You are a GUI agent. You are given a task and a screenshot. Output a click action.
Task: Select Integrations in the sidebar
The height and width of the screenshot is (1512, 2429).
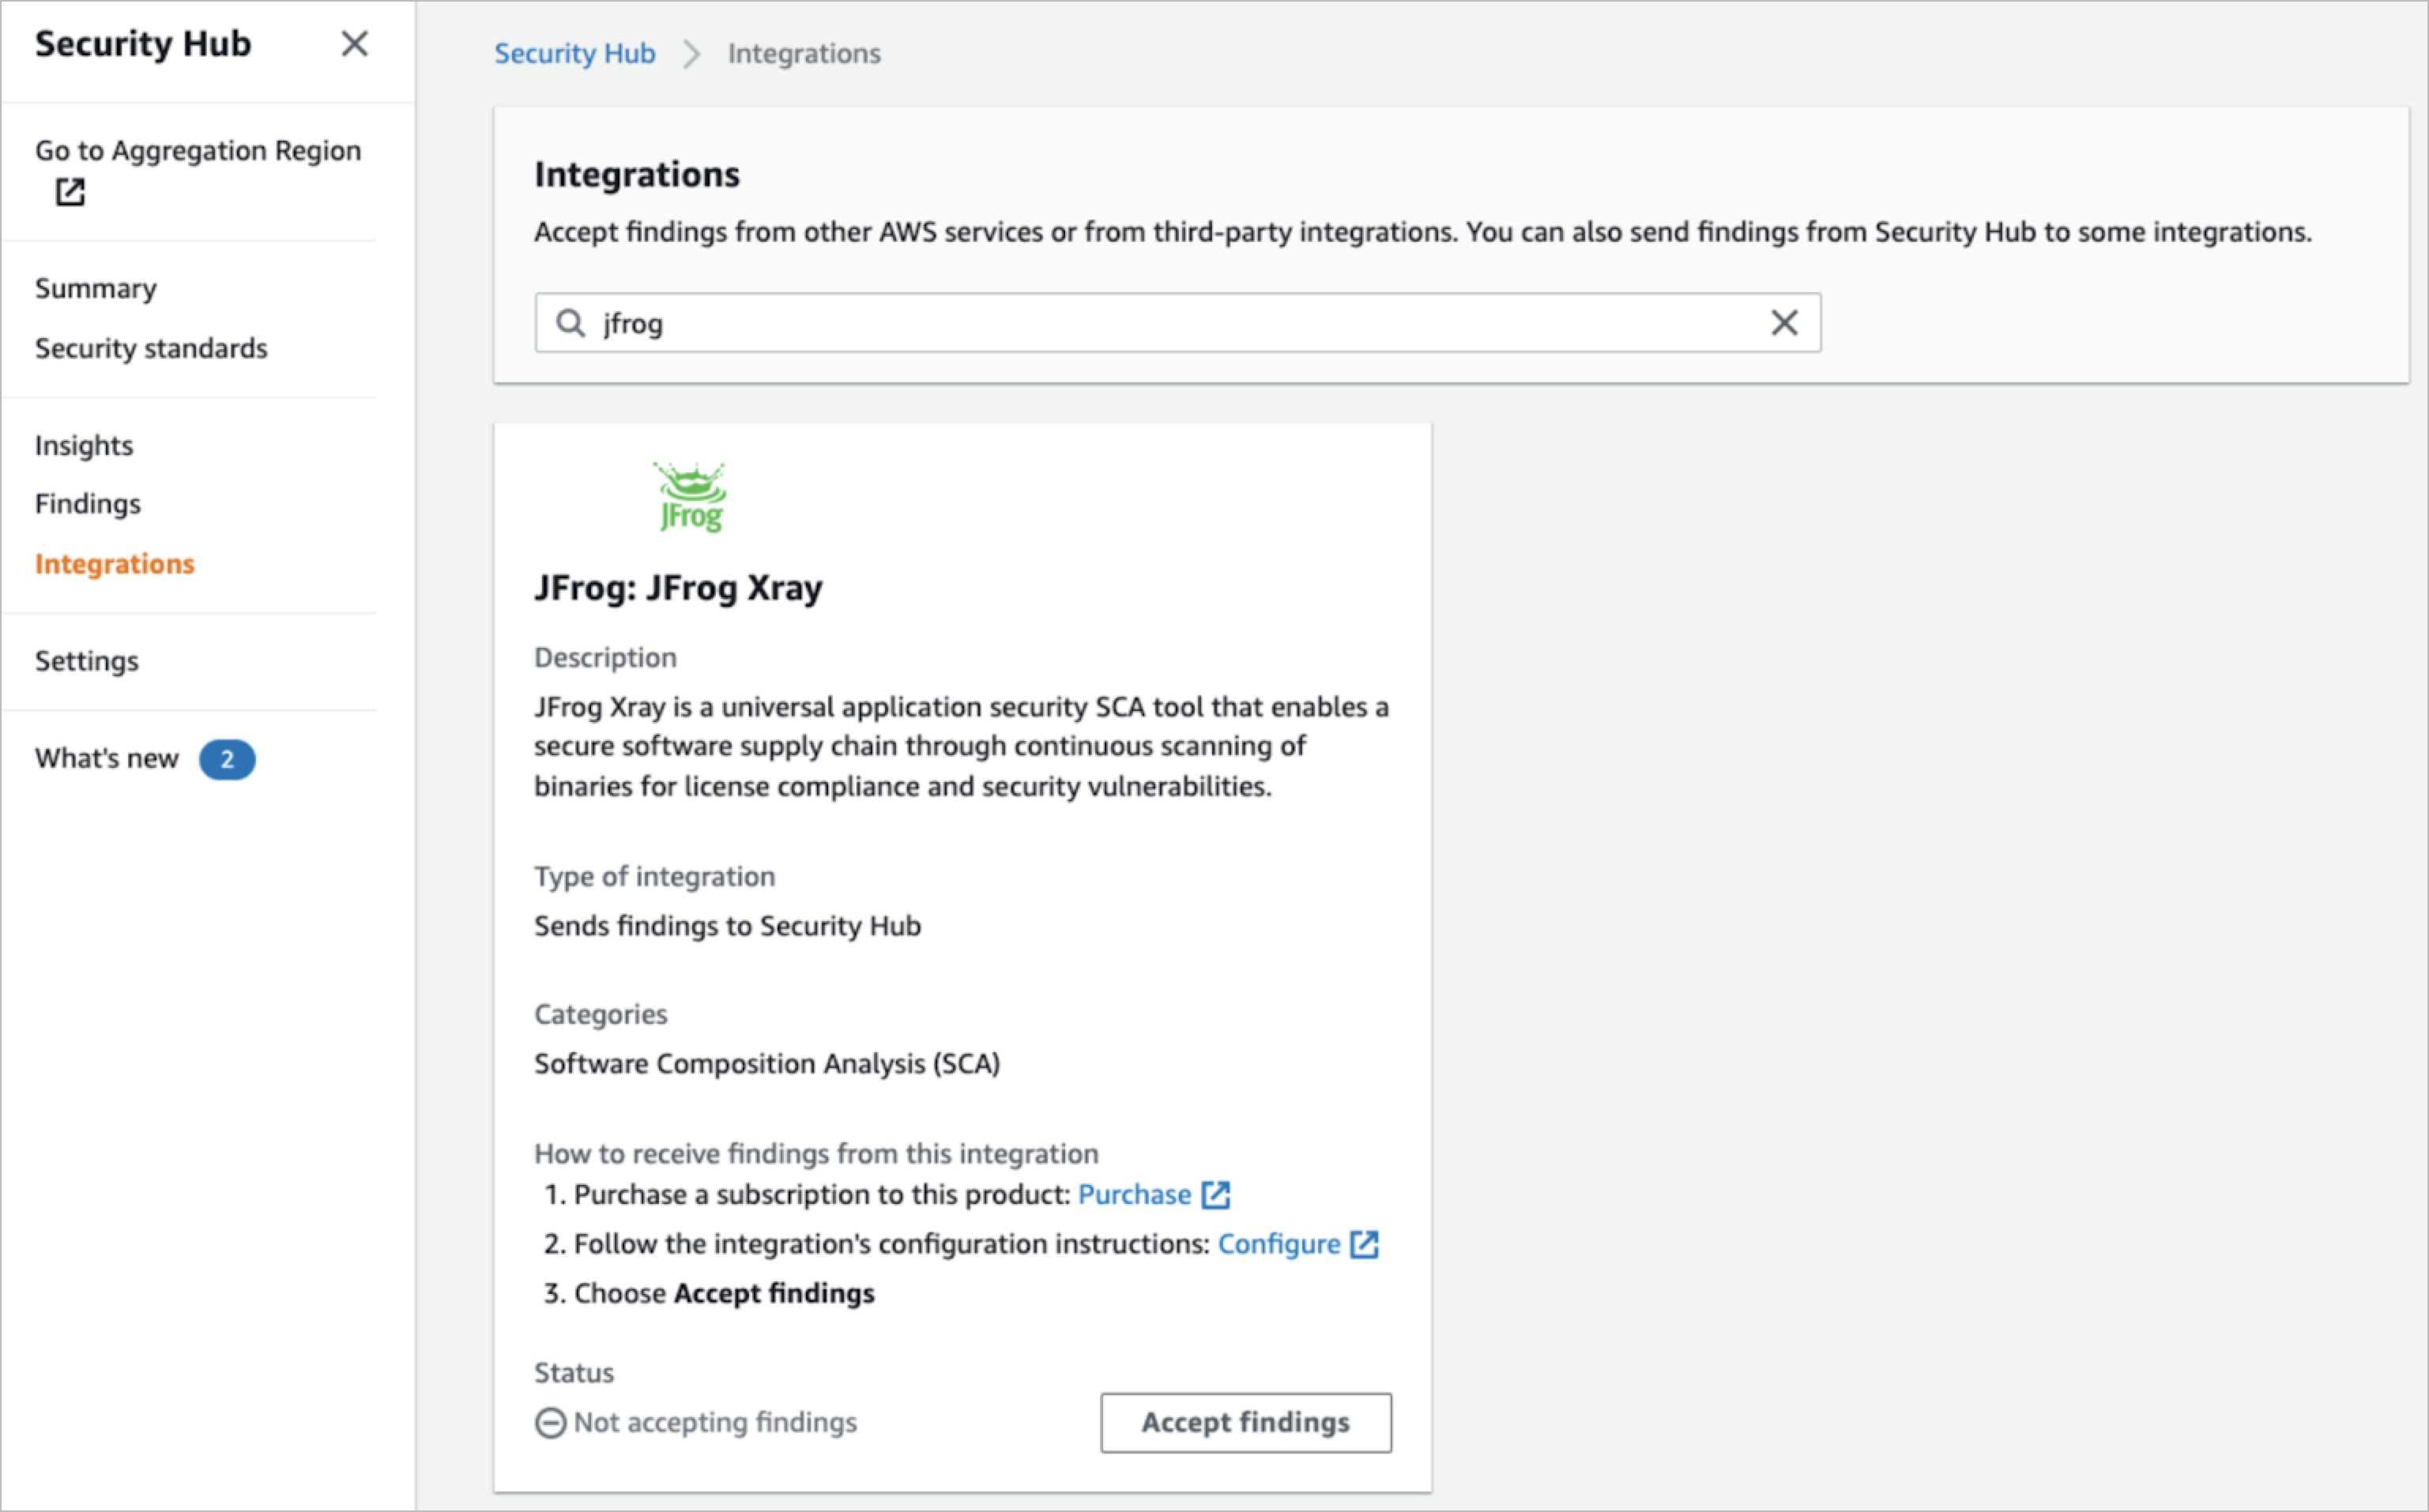pyautogui.click(x=115, y=564)
